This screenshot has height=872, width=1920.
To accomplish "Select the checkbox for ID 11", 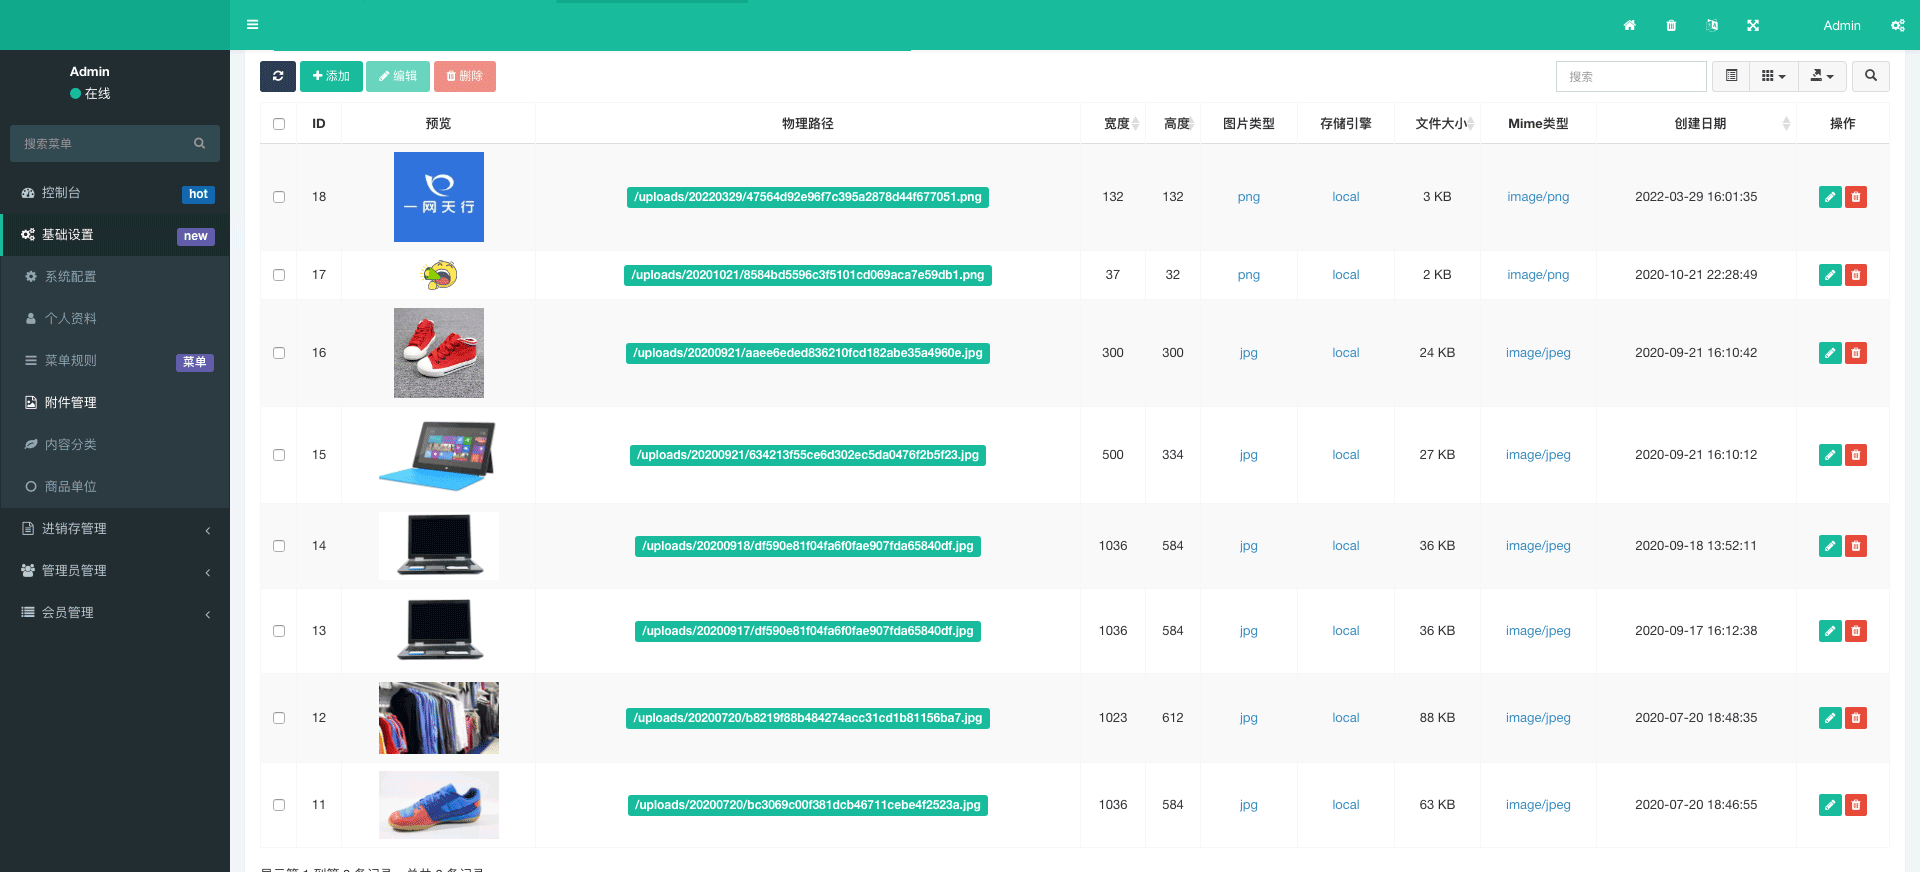I will (x=279, y=805).
